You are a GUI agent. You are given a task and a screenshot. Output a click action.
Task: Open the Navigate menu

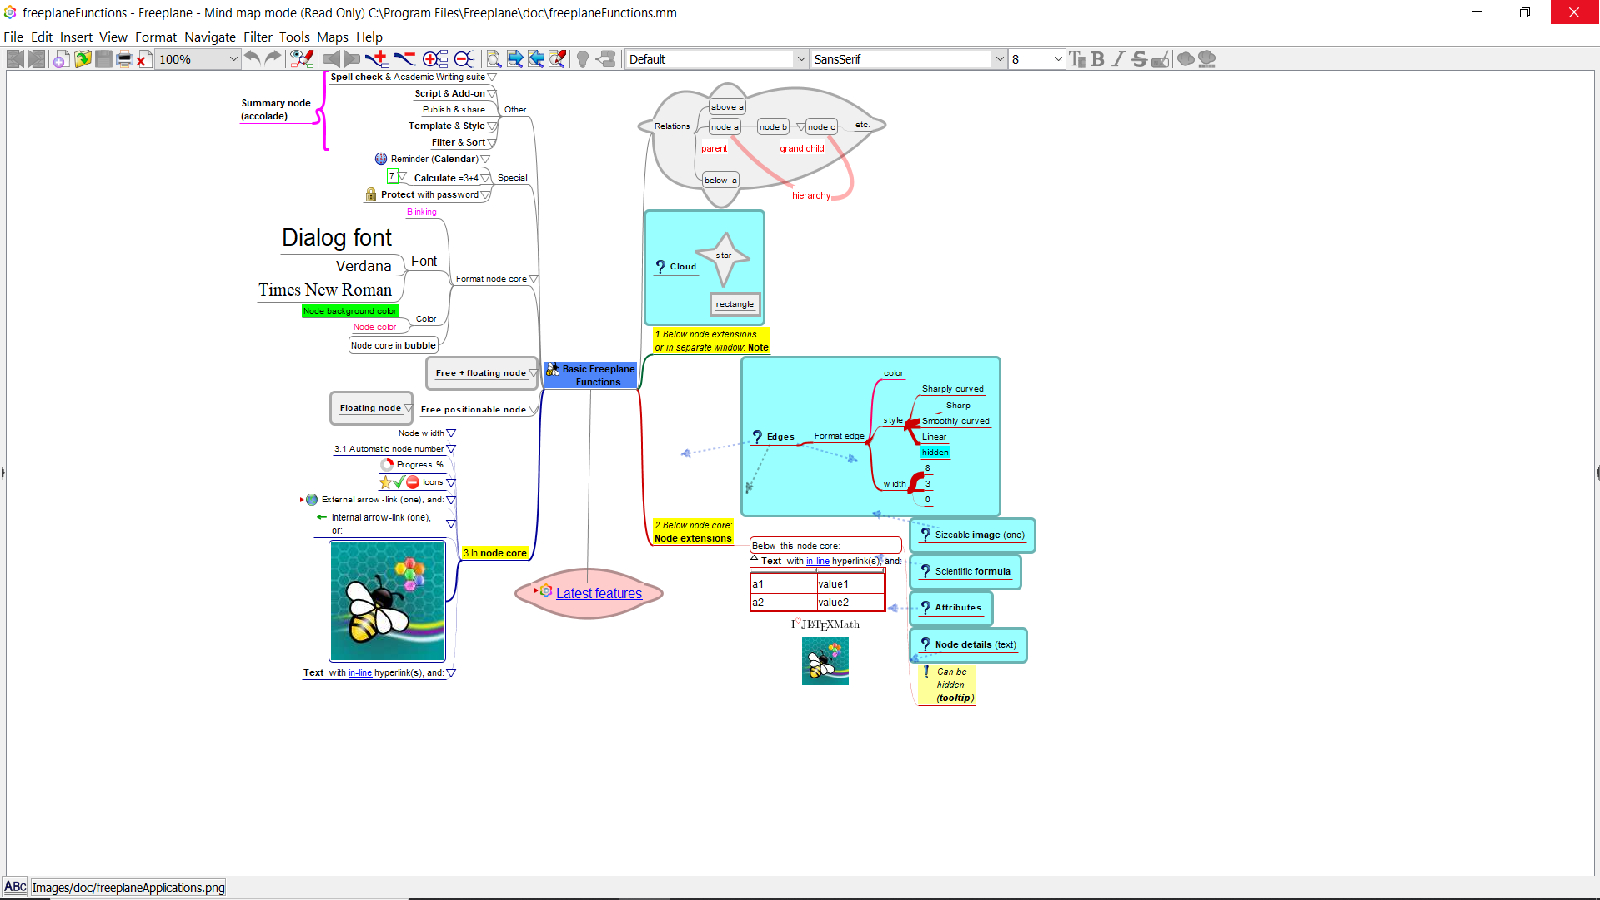[x=210, y=37]
